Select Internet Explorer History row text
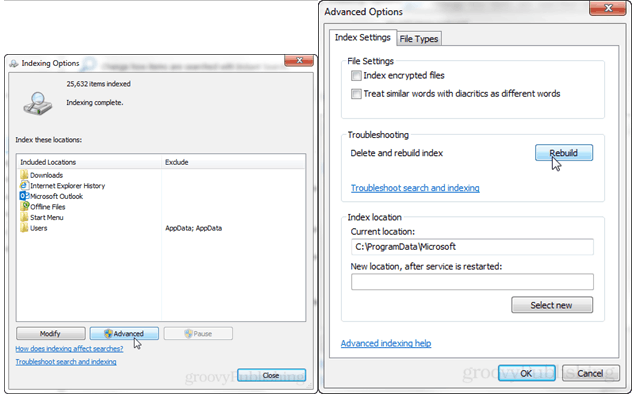 [67, 186]
